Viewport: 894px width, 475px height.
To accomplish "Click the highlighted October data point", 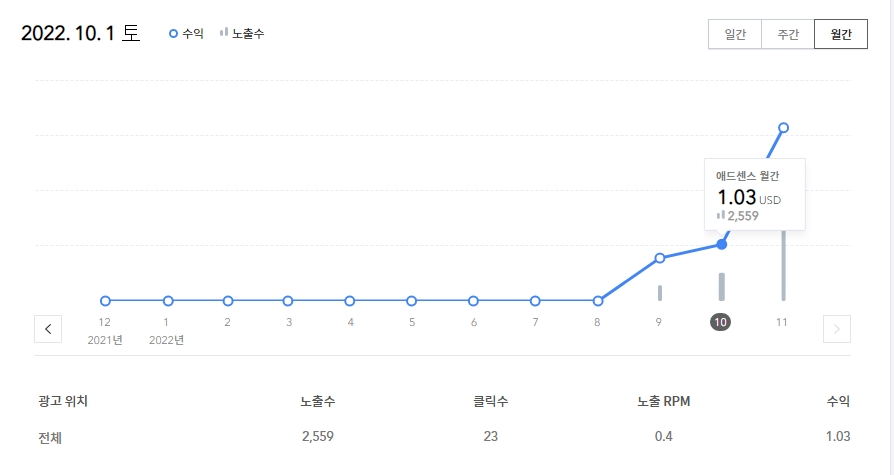I will [x=722, y=245].
